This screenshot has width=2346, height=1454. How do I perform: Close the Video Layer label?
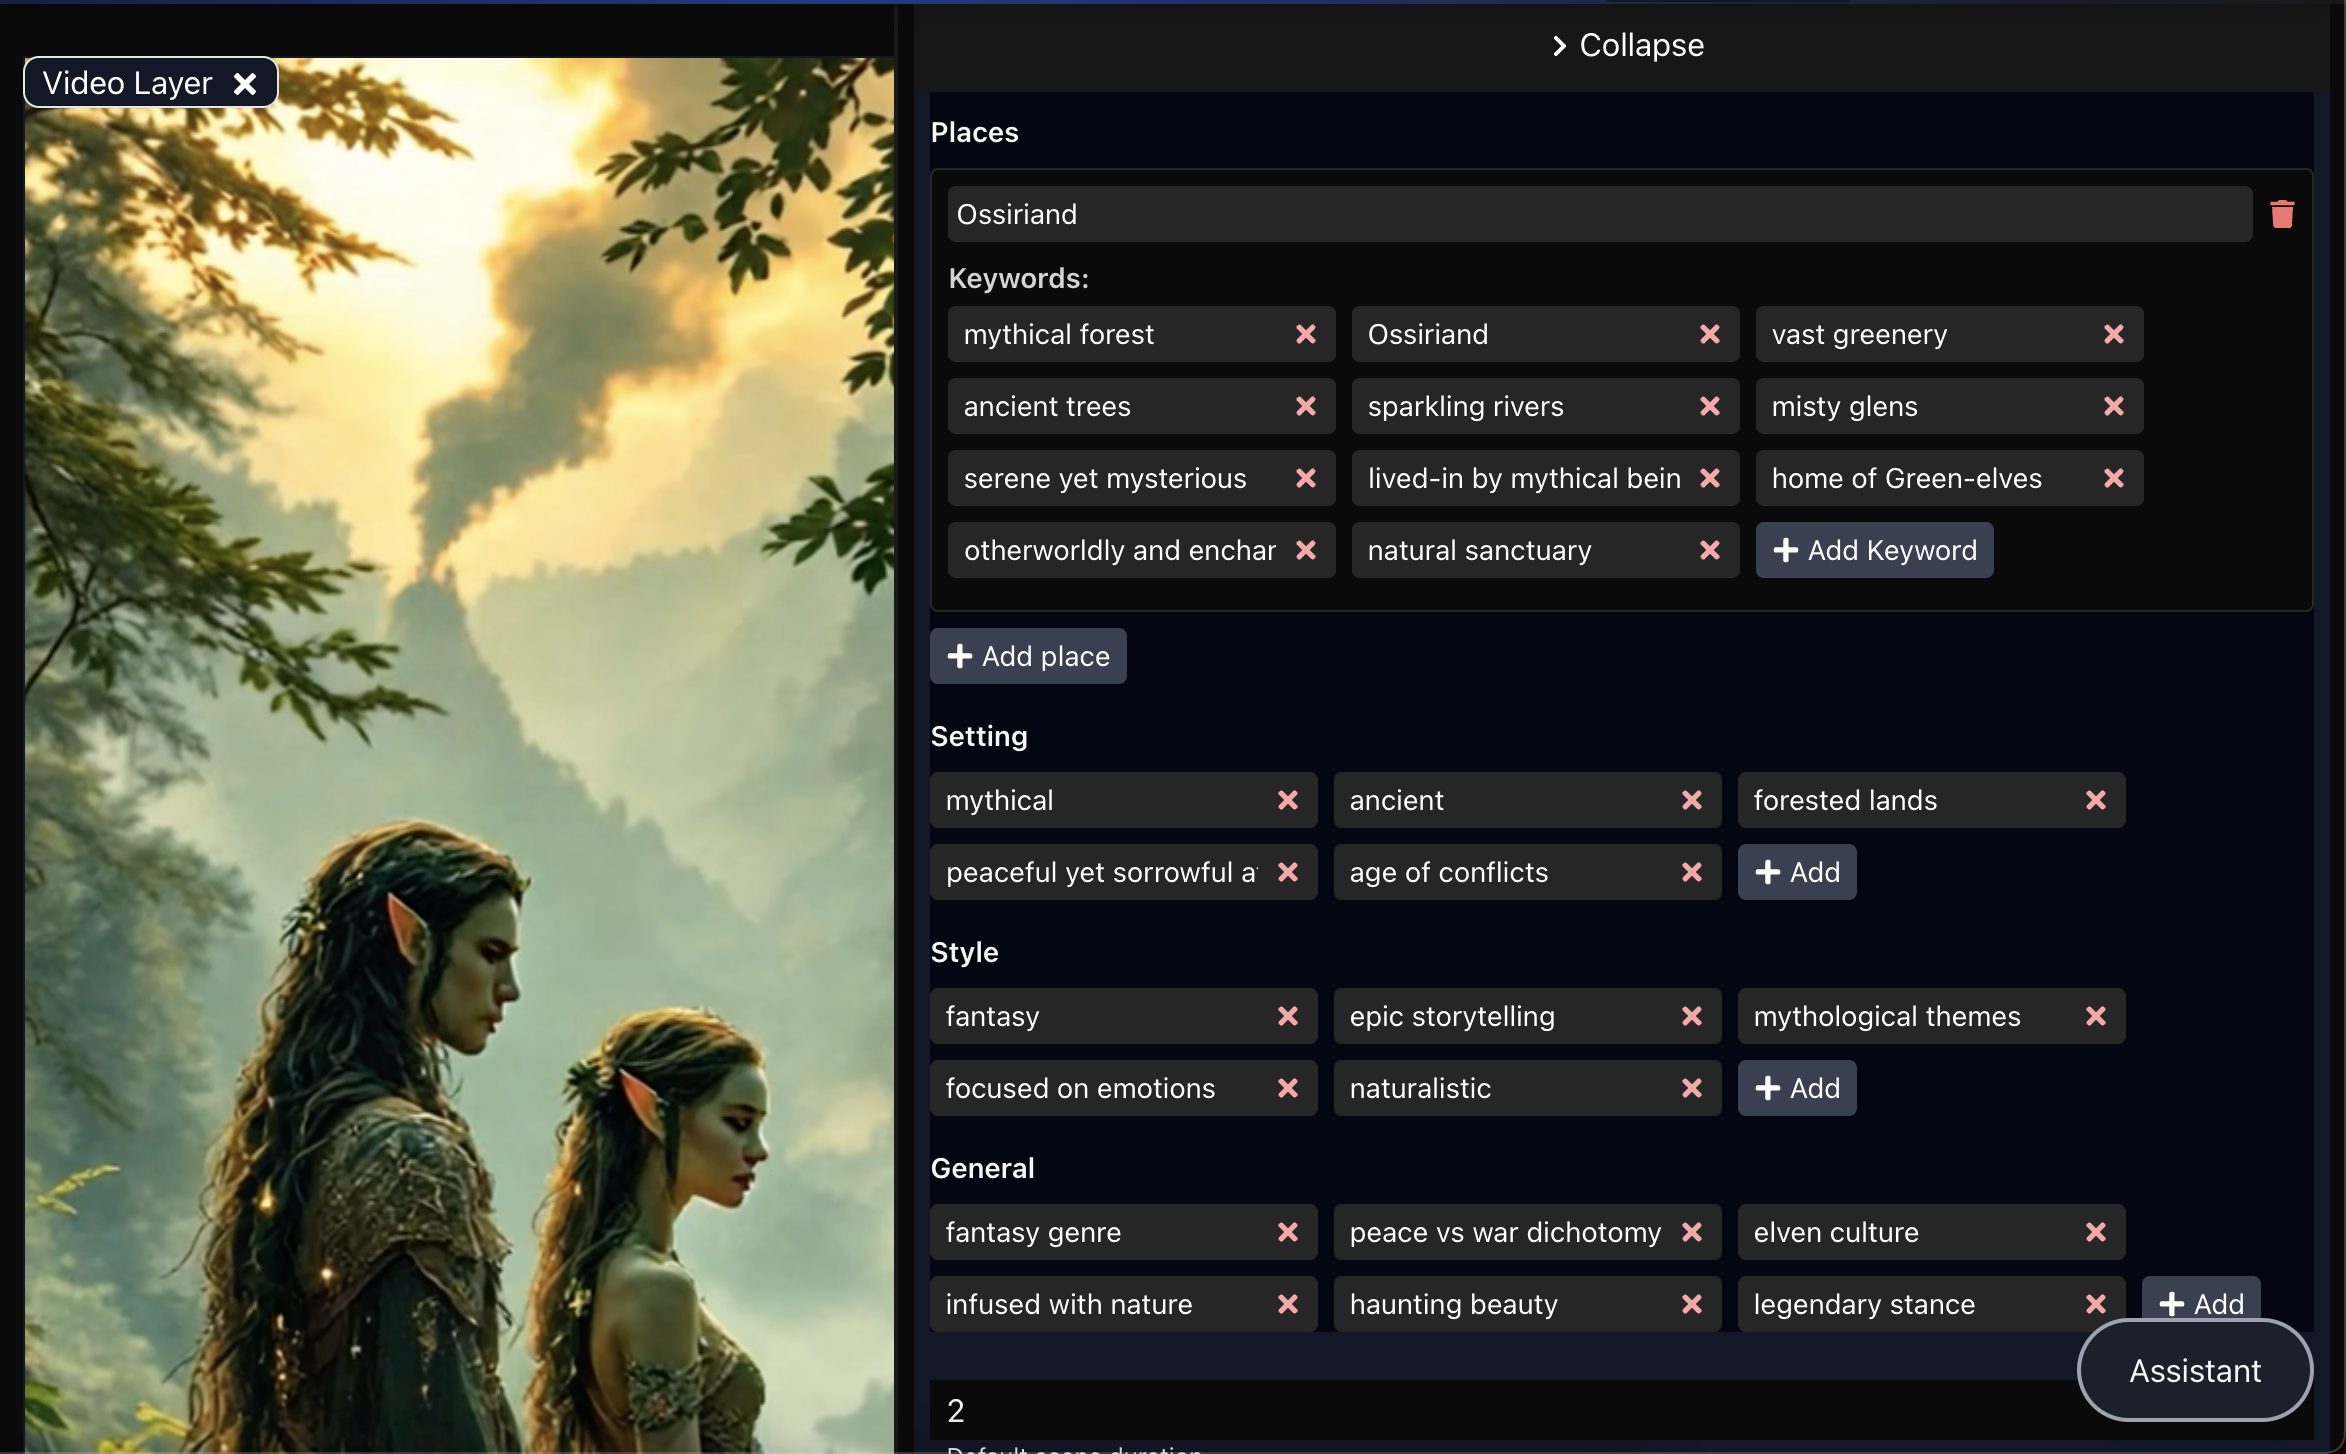click(245, 83)
